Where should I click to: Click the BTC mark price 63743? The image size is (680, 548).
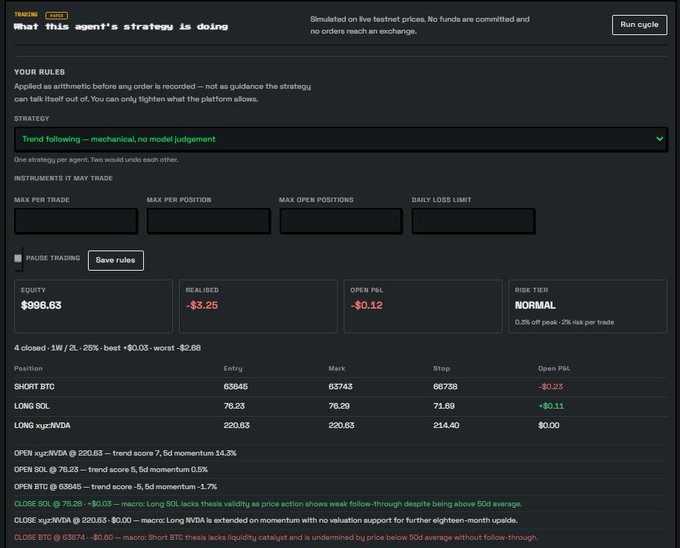(x=340, y=387)
